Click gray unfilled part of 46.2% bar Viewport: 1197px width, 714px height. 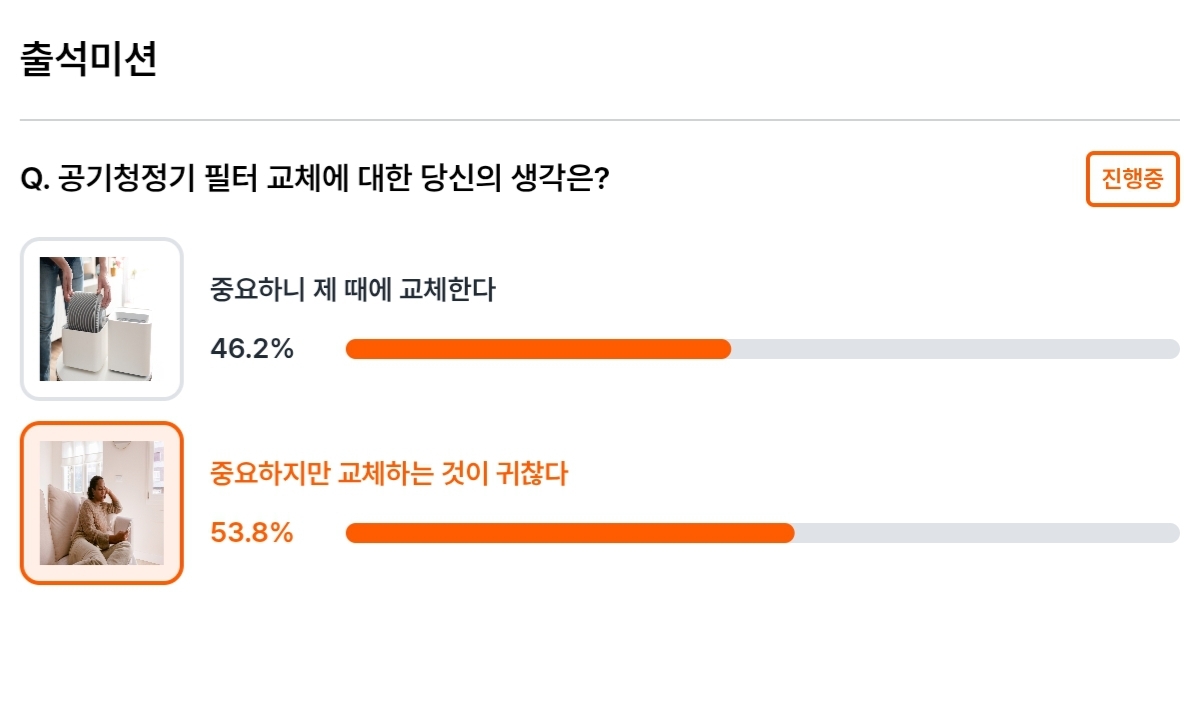[955, 349]
